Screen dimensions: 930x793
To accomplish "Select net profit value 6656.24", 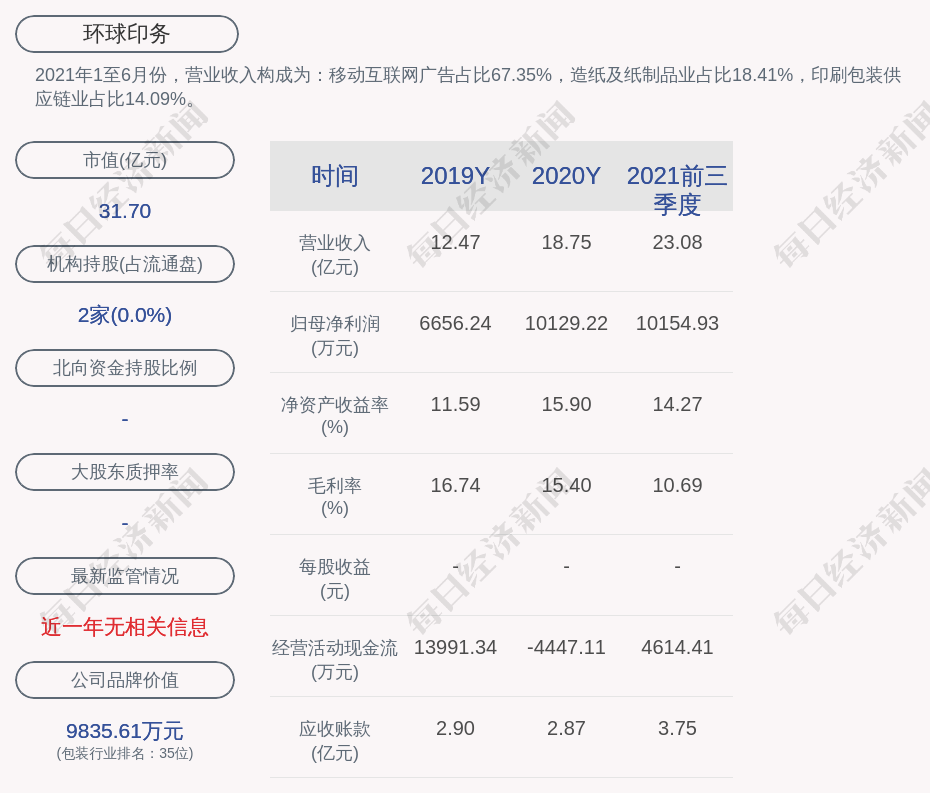I will 455,323.
